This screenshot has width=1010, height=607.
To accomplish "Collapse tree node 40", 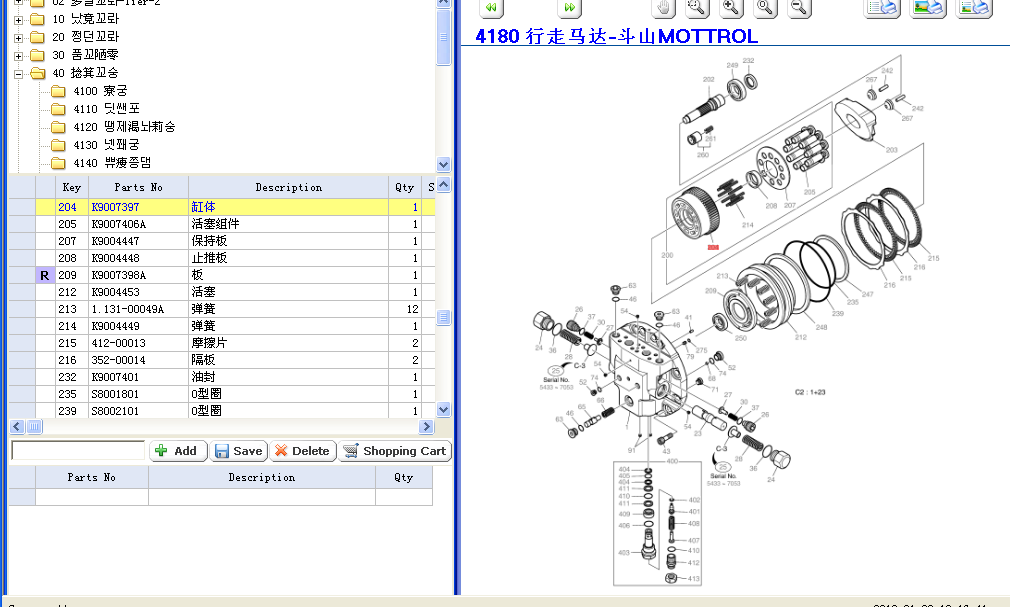I will point(19,74).
